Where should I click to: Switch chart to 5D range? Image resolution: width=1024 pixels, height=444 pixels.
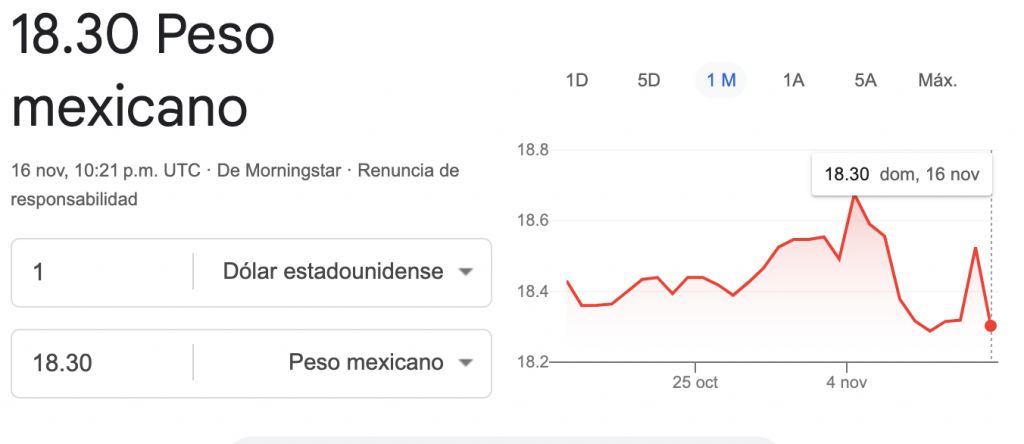click(x=649, y=81)
